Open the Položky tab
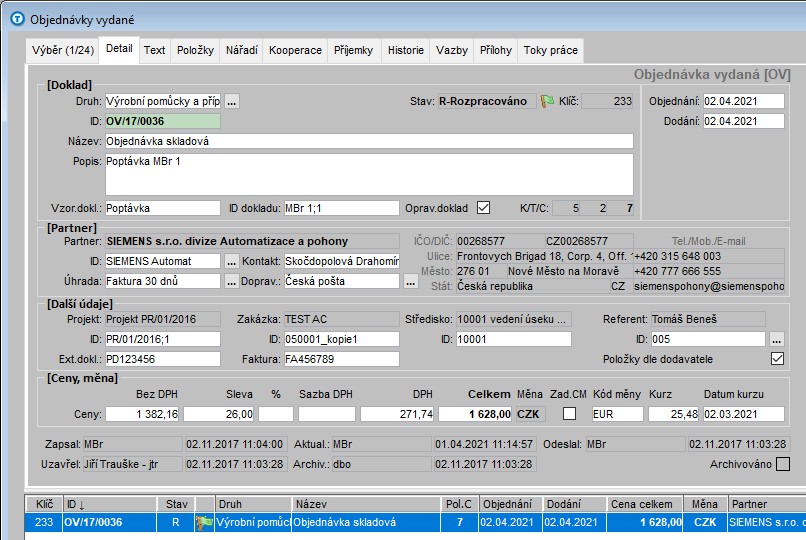 pyautogui.click(x=195, y=50)
